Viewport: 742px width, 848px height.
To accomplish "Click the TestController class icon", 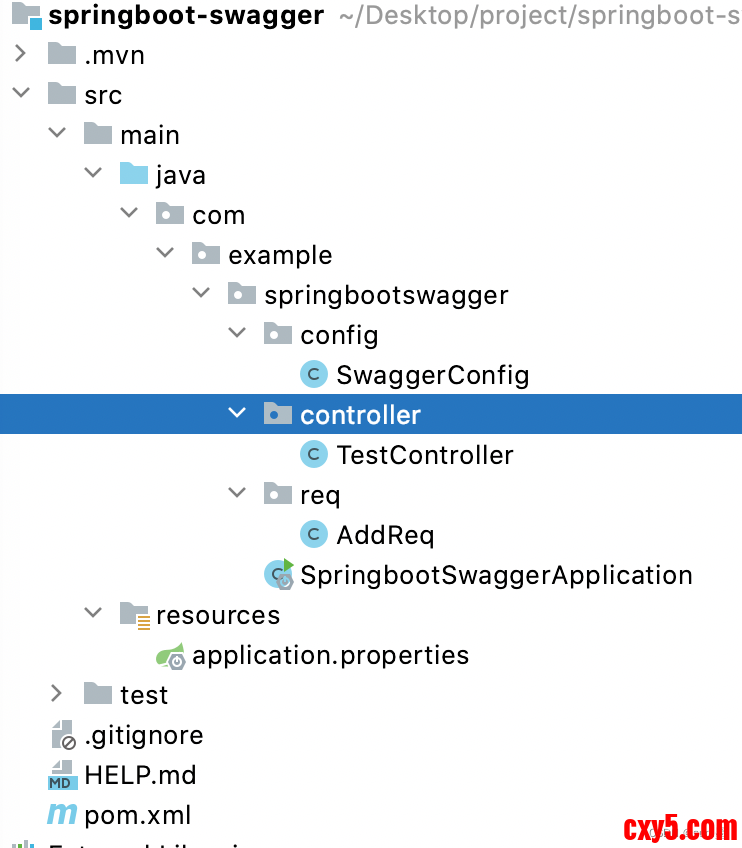I will click(x=314, y=455).
